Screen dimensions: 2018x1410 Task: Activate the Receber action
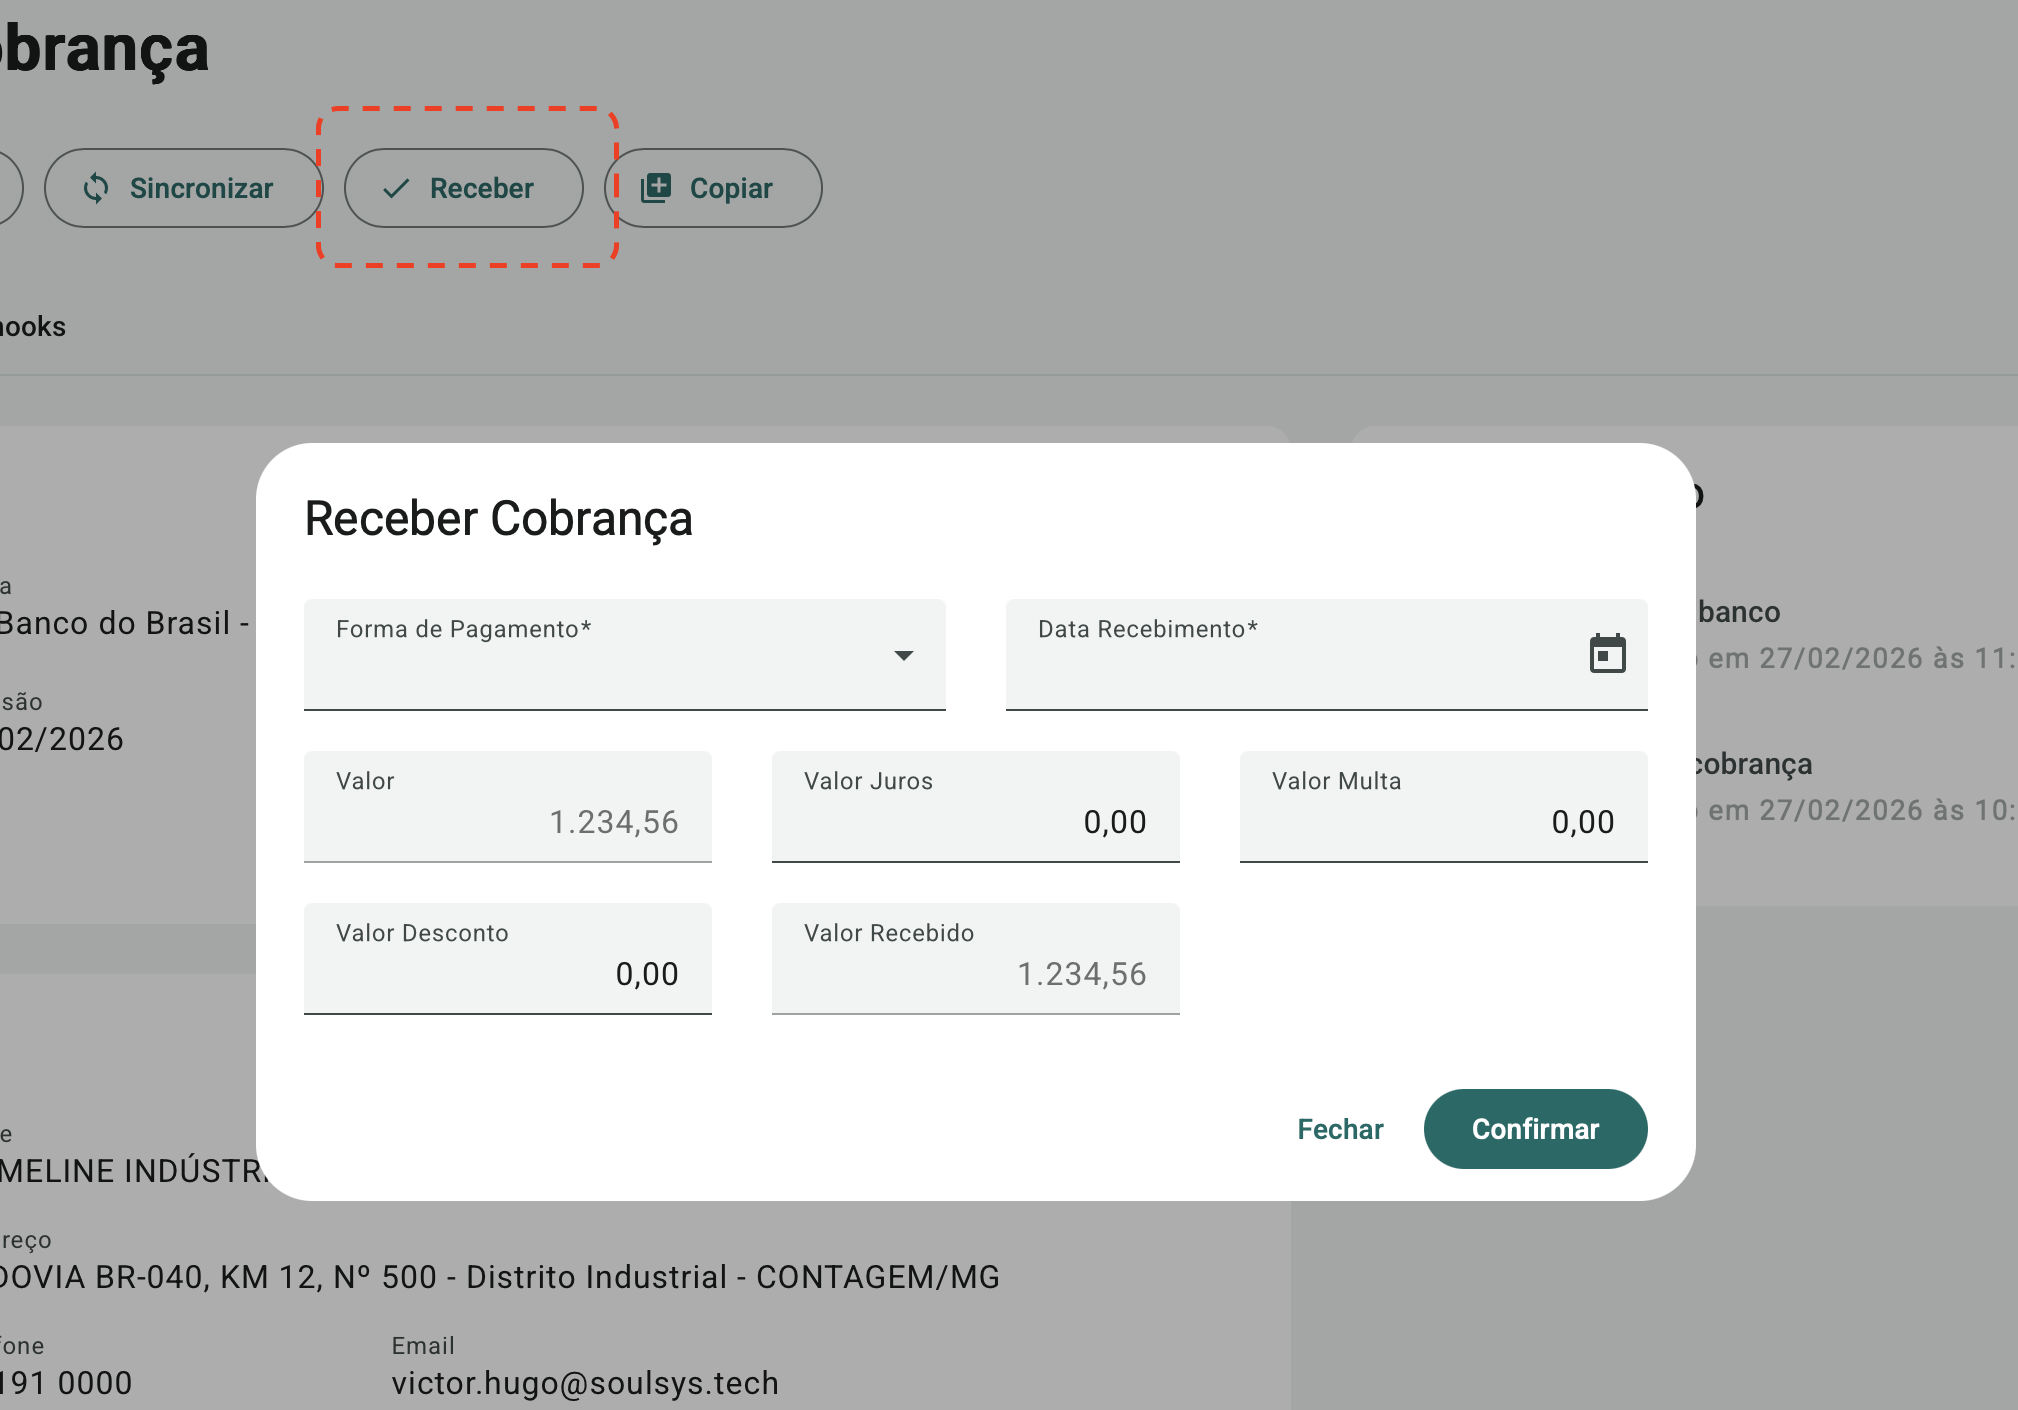click(x=463, y=187)
